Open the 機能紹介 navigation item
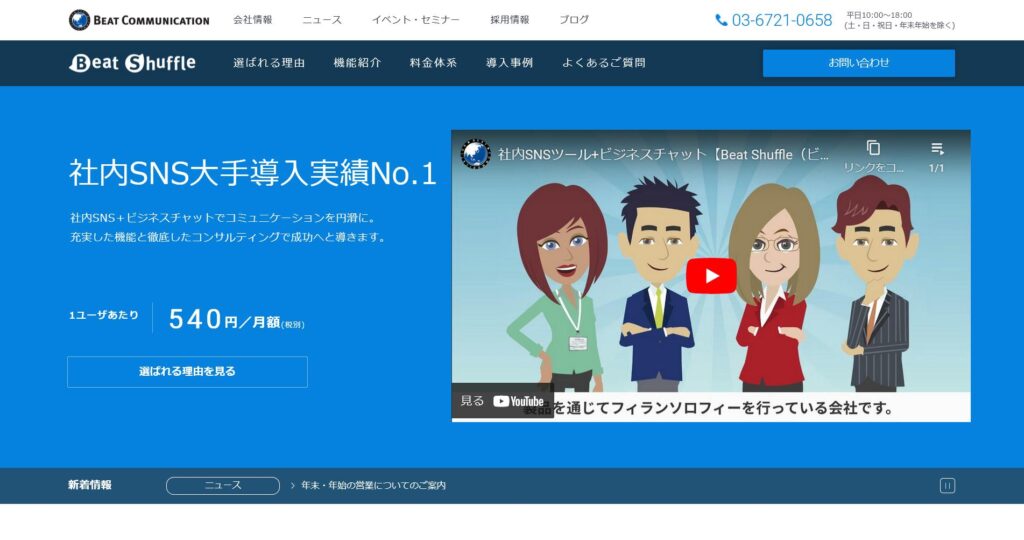This screenshot has height=540, width=1024. point(357,63)
